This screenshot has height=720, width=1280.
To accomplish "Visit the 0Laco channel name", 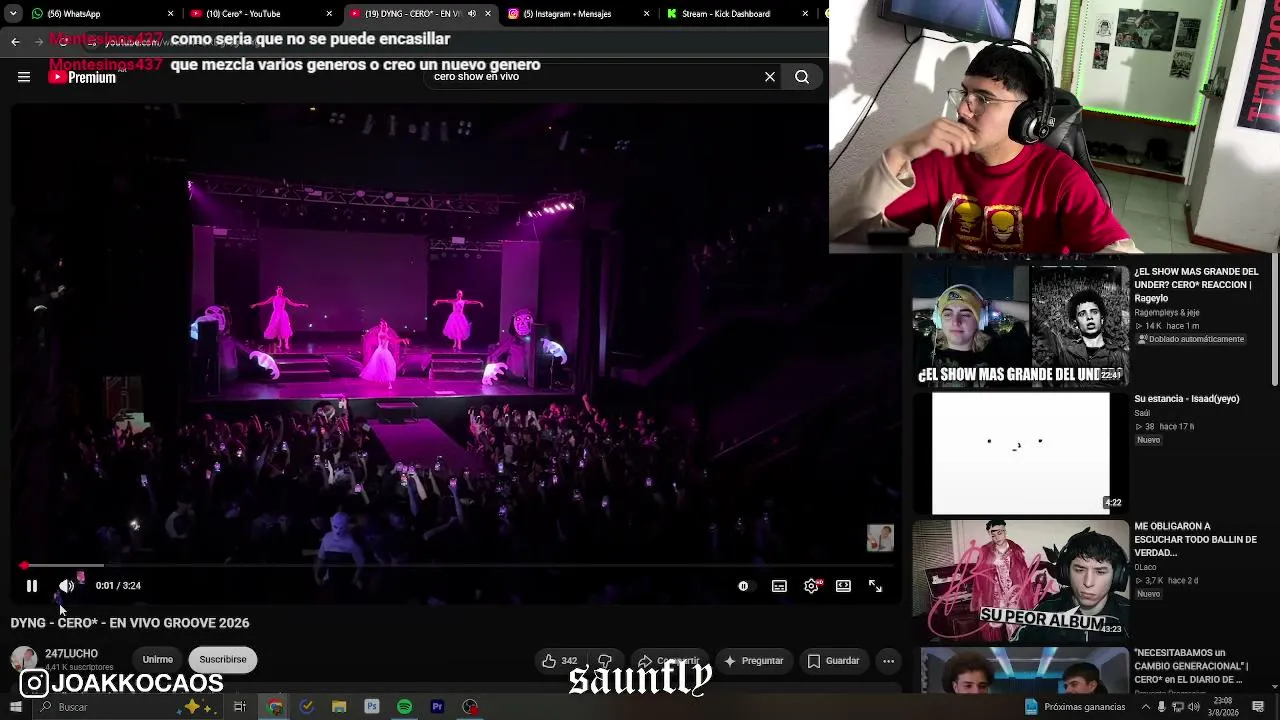I will 1145,567.
